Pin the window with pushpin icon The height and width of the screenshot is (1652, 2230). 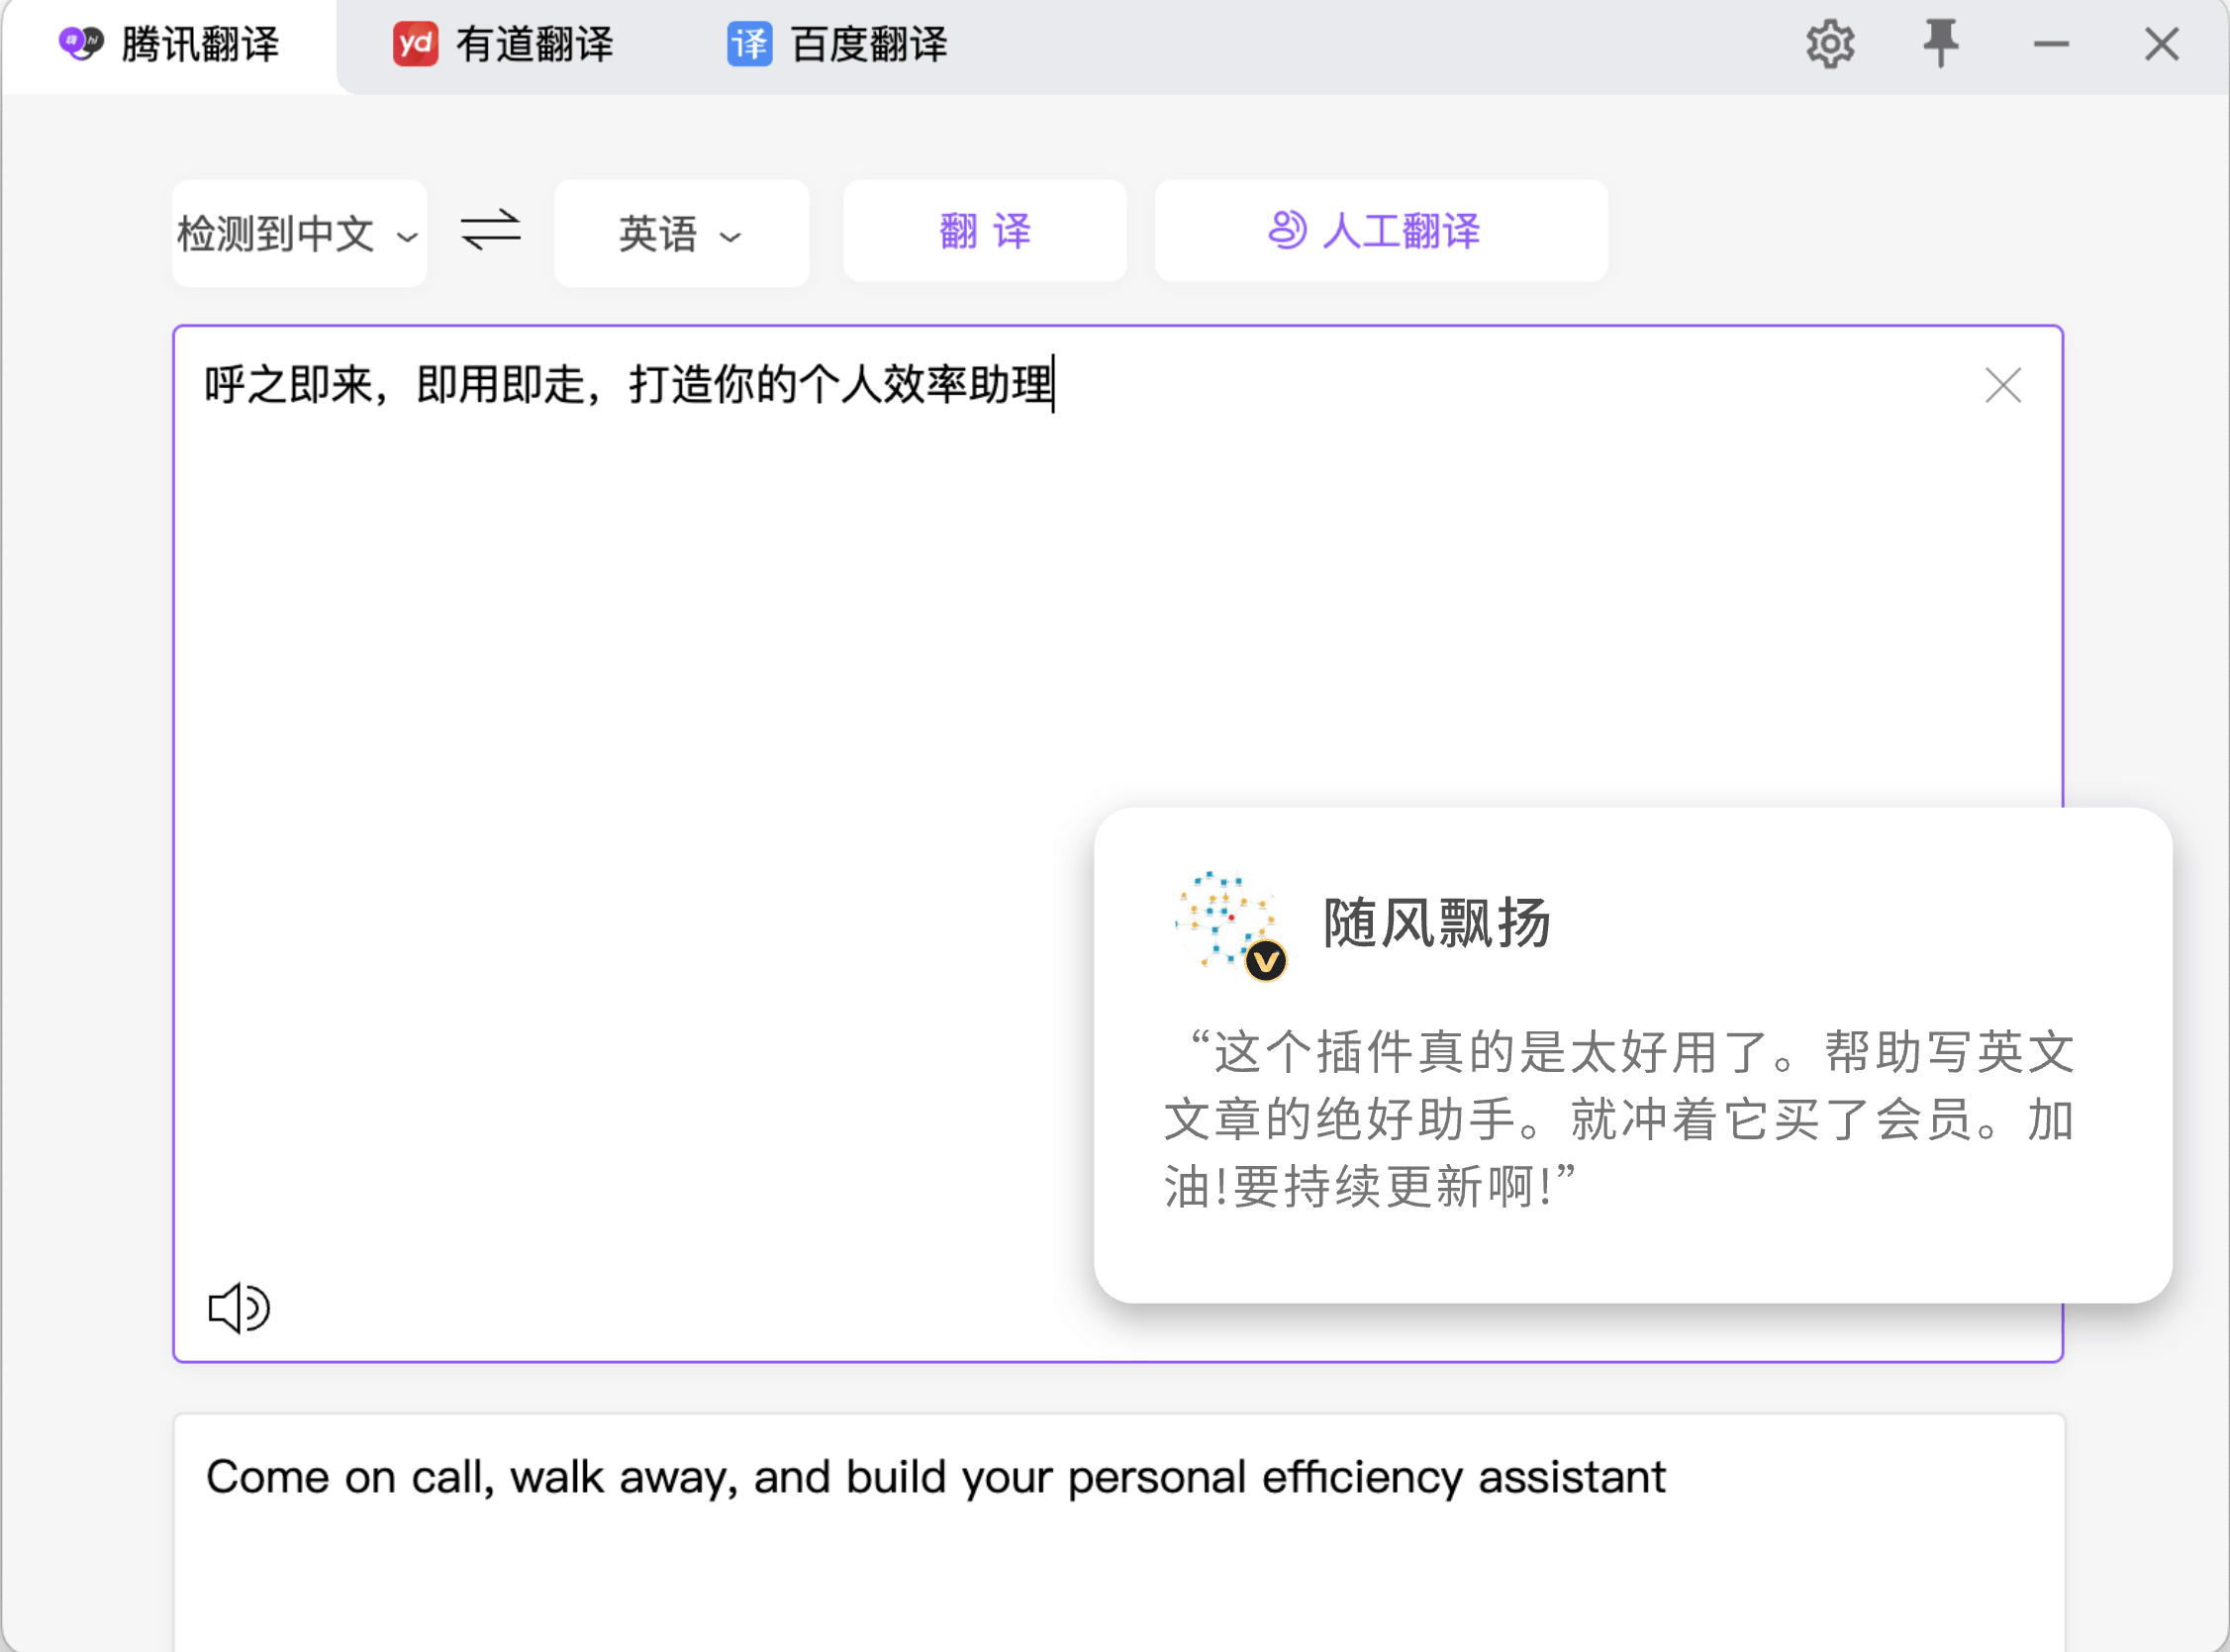(x=1939, y=43)
